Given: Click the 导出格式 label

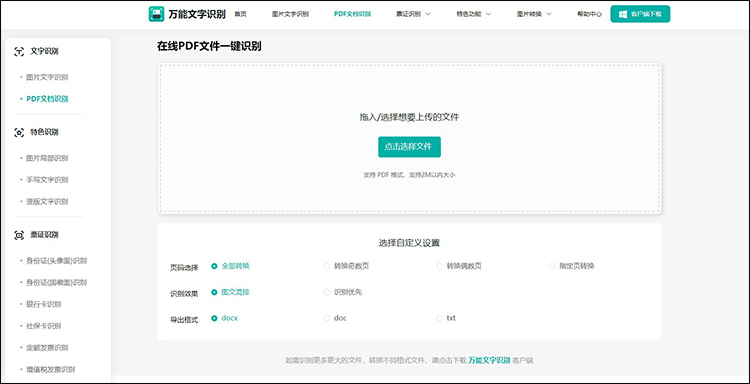Looking at the screenshot, I should [184, 320].
